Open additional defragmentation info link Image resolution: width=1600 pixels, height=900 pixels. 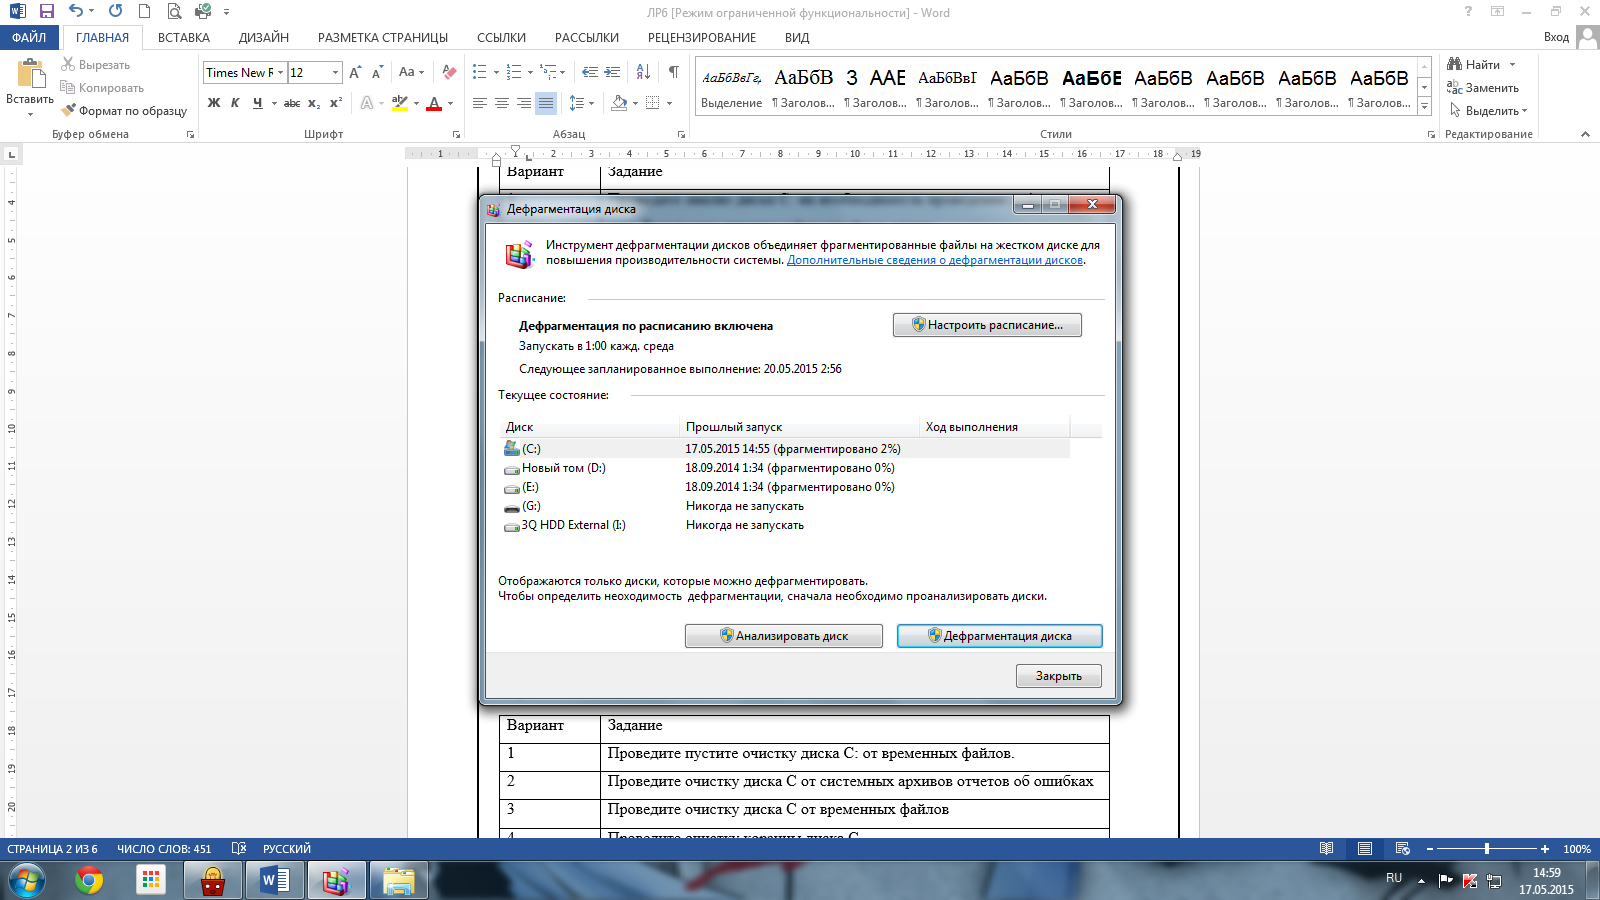935,260
